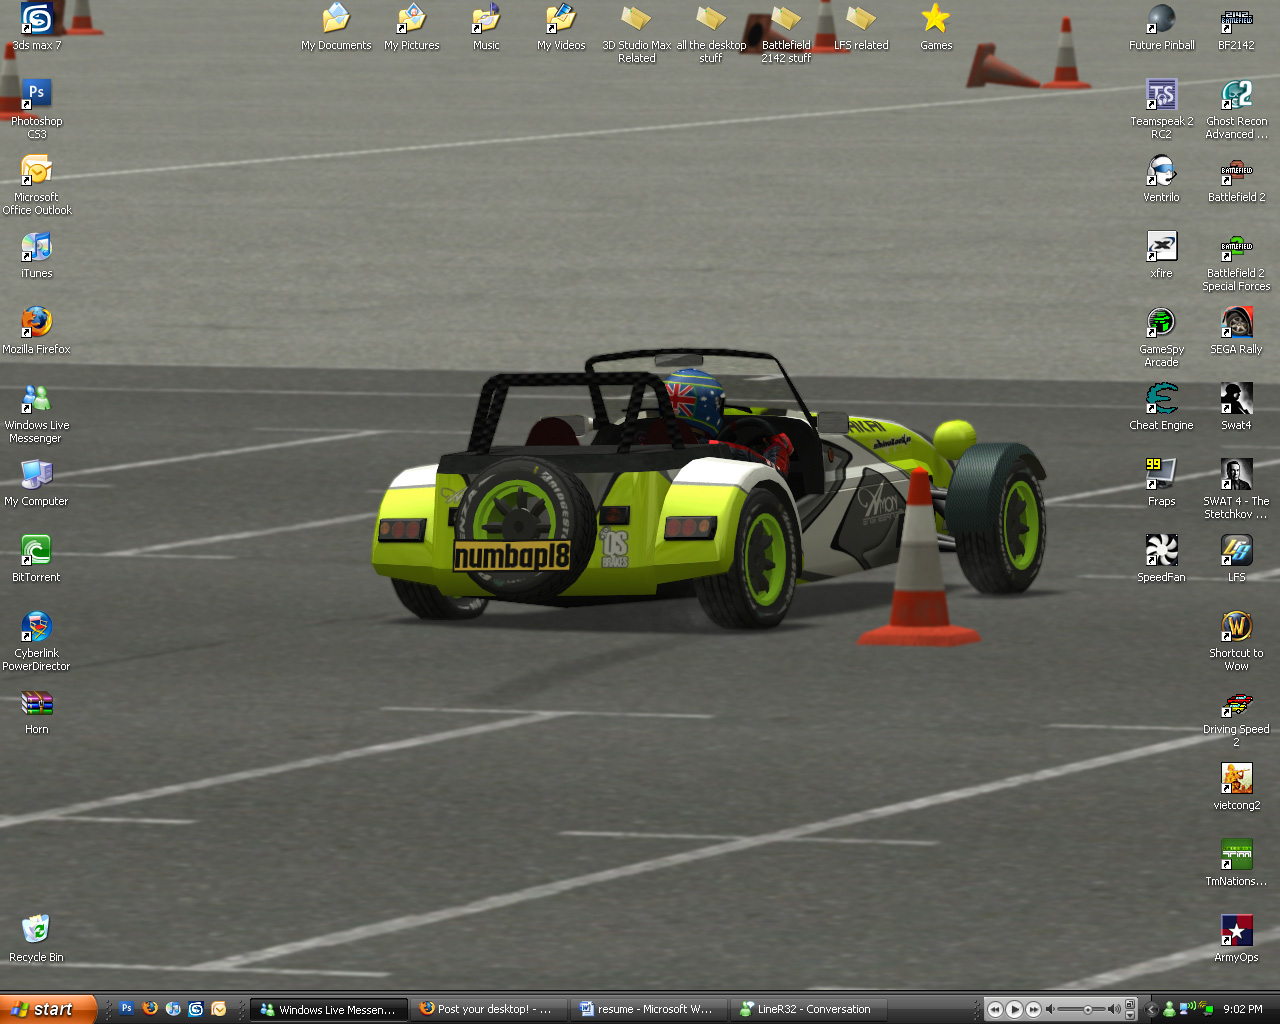Select the Cheat Engine shortcut
Image resolution: width=1280 pixels, height=1024 pixels.
1162,407
